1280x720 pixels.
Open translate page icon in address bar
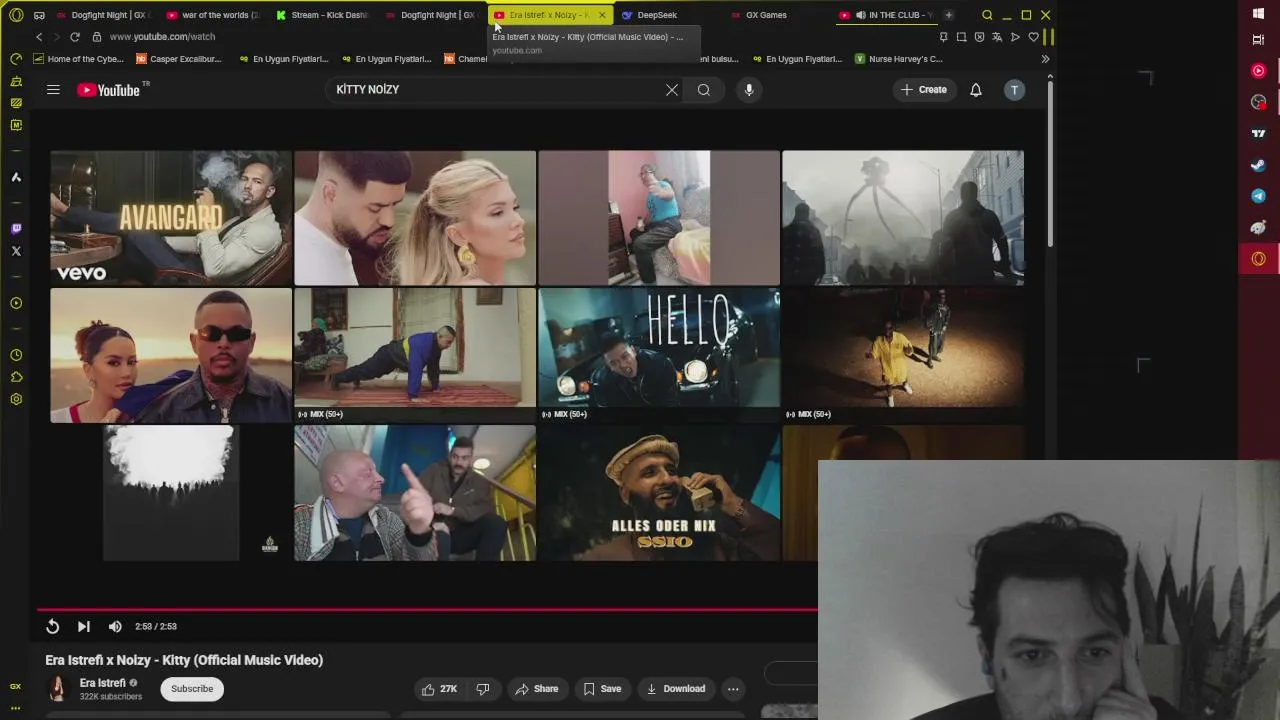[997, 37]
